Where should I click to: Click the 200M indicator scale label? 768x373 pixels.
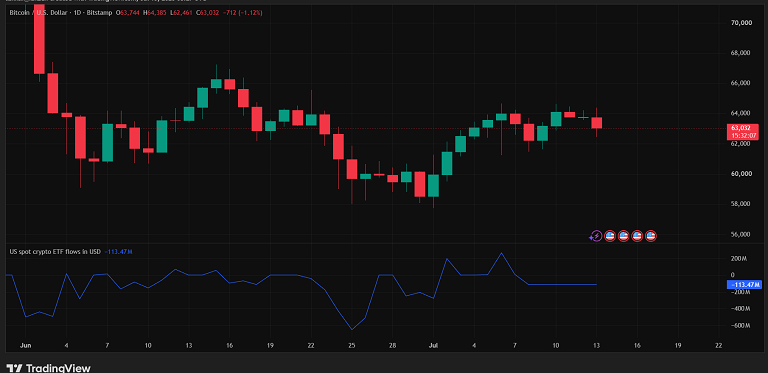(x=738, y=258)
